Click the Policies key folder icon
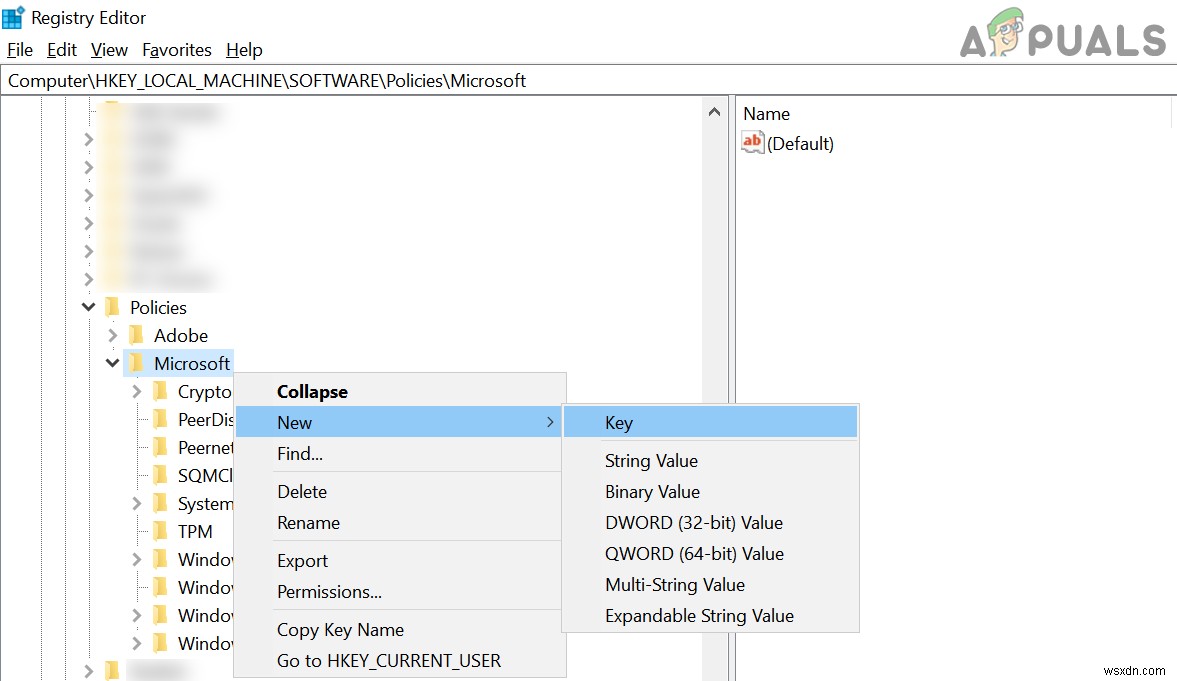This screenshot has height=681, width=1177. click(x=113, y=307)
